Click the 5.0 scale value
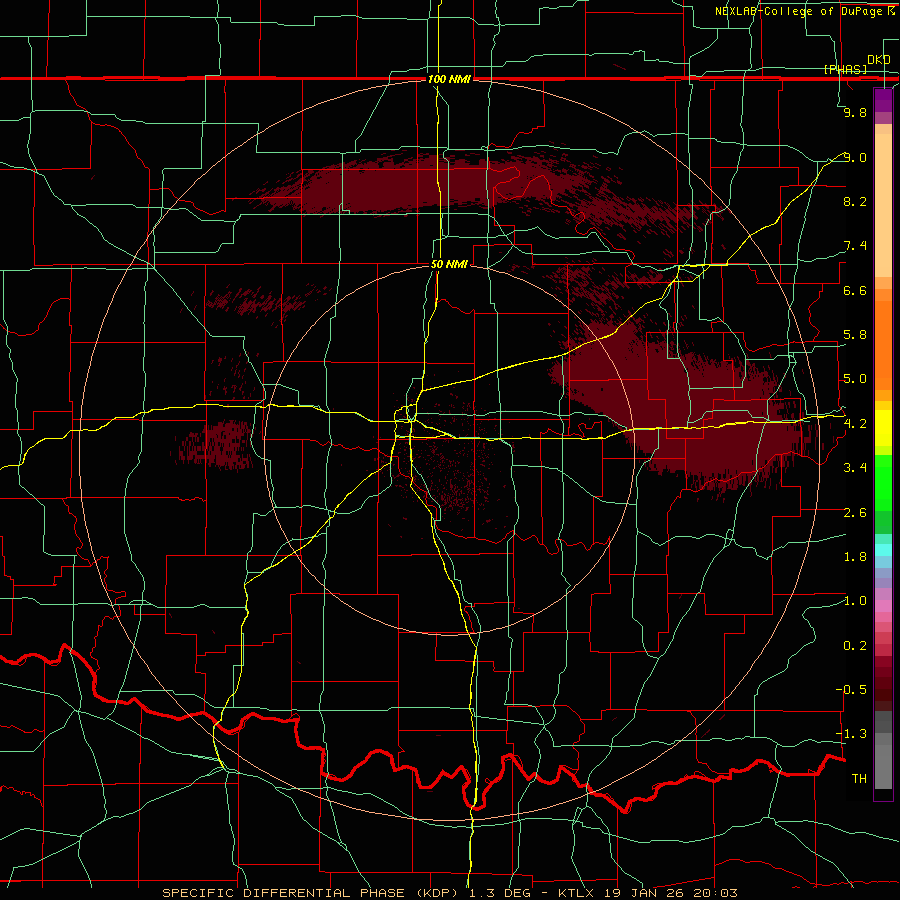900x900 pixels. pos(855,379)
